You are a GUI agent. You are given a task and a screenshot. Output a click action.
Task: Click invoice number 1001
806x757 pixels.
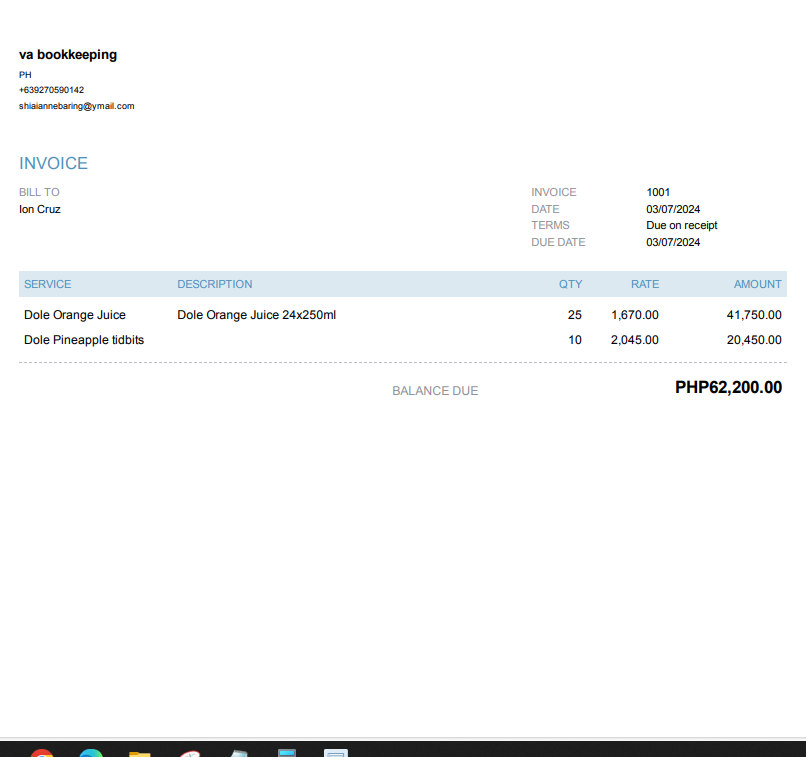pyautogui.click(x=658, y=192)
